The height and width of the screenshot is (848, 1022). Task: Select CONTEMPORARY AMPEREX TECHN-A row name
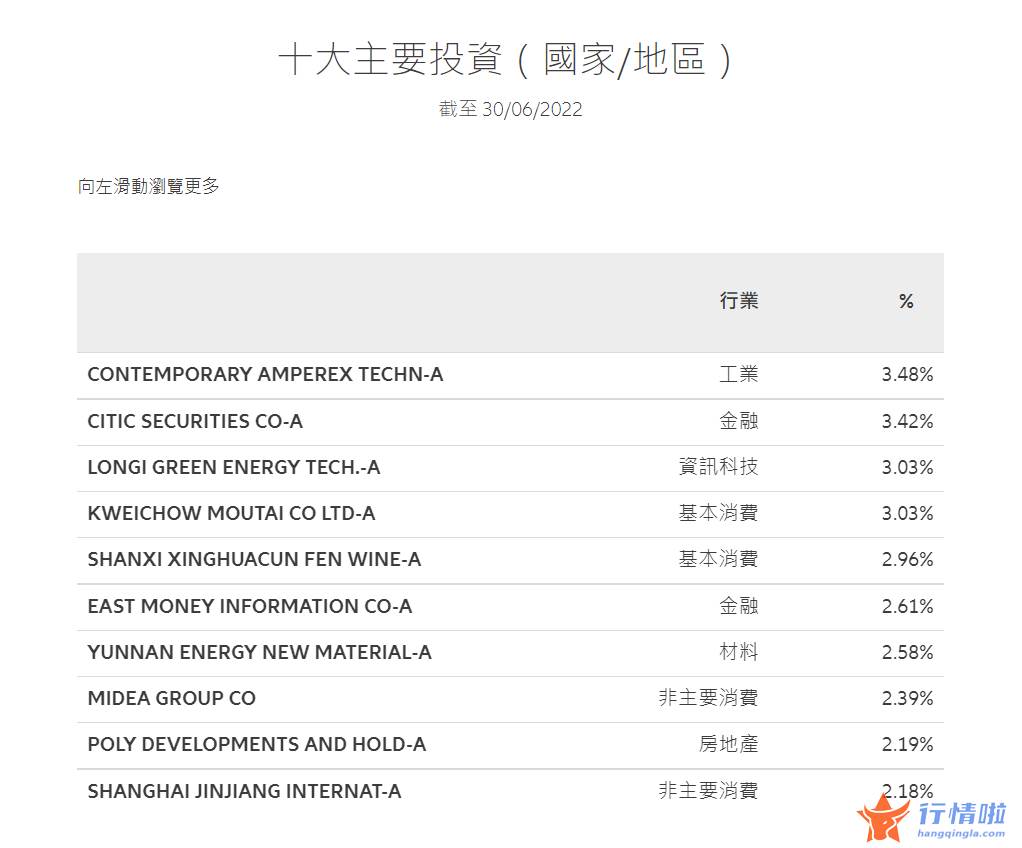point(265,374)
